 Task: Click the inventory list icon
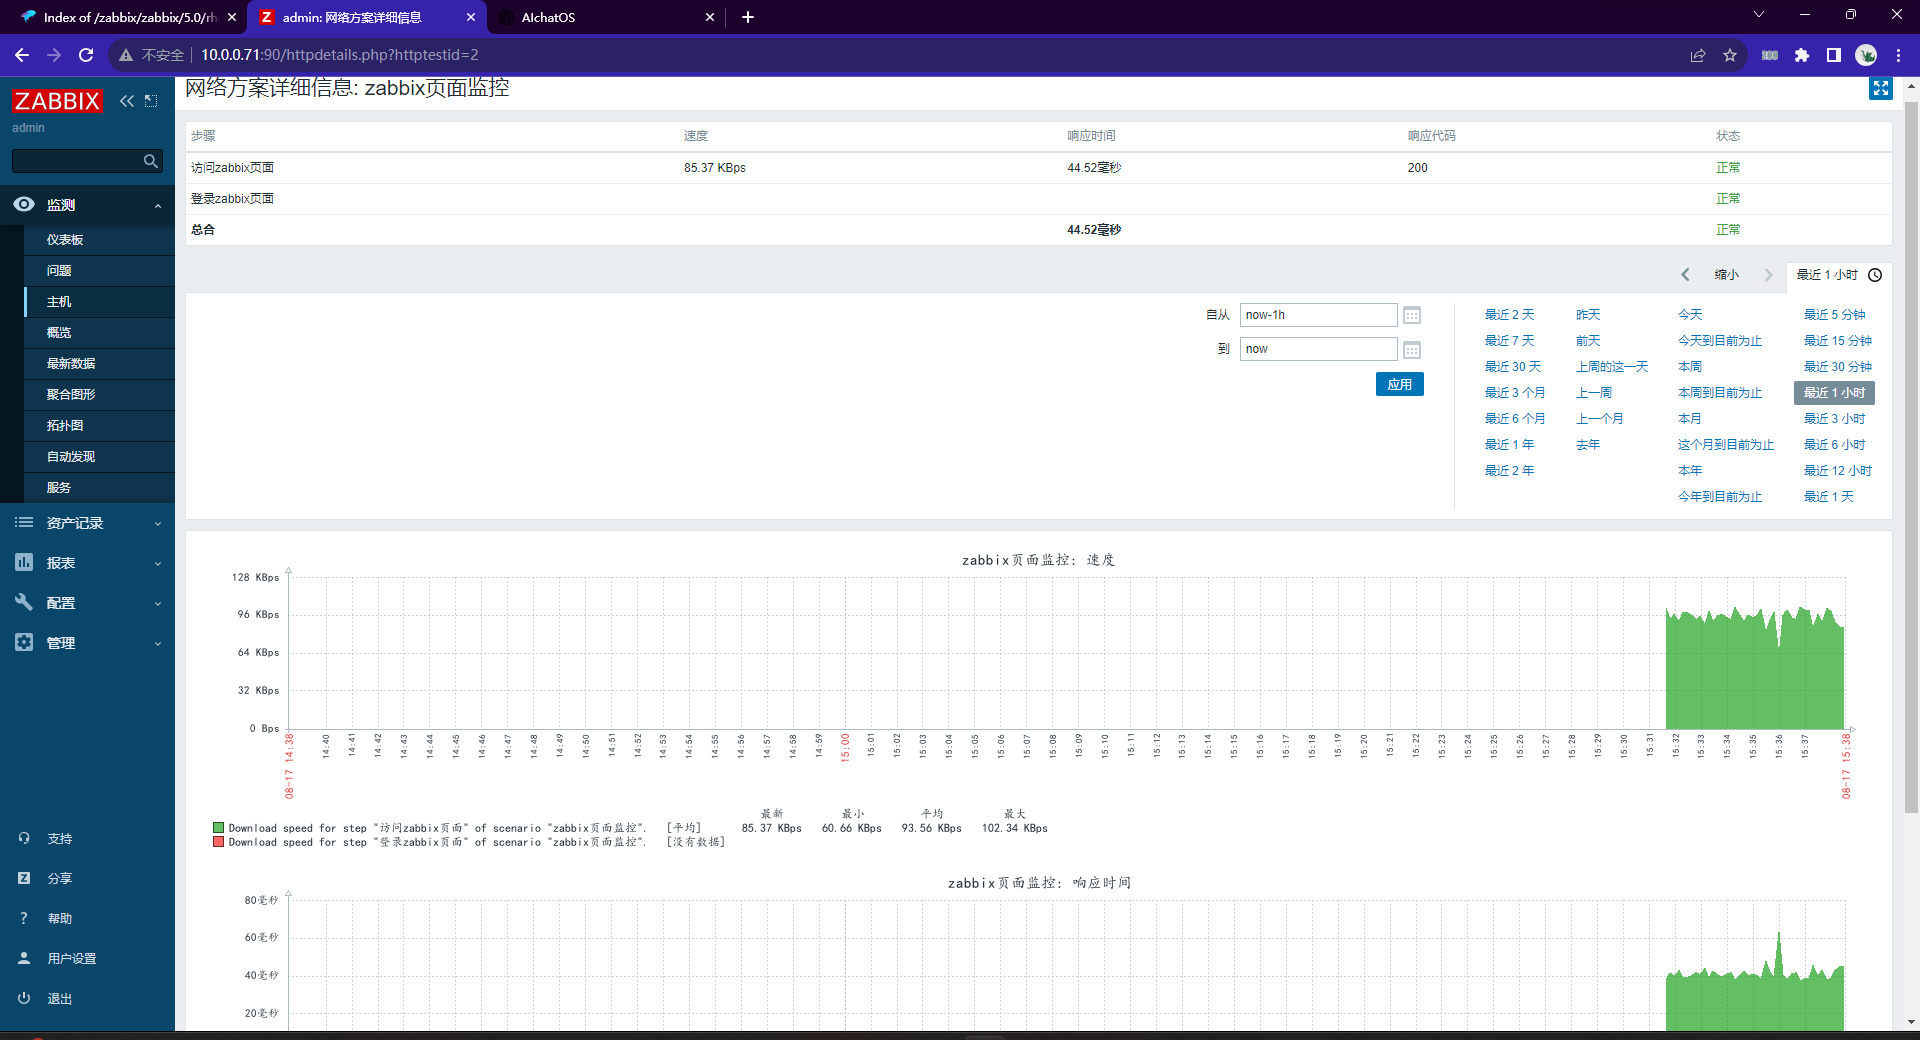[24, 522]
